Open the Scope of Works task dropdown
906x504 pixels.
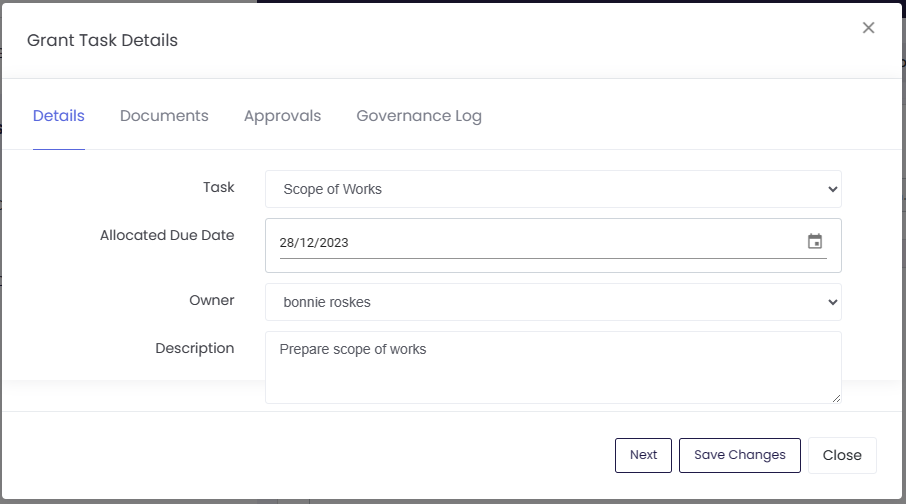pos(553,189)
